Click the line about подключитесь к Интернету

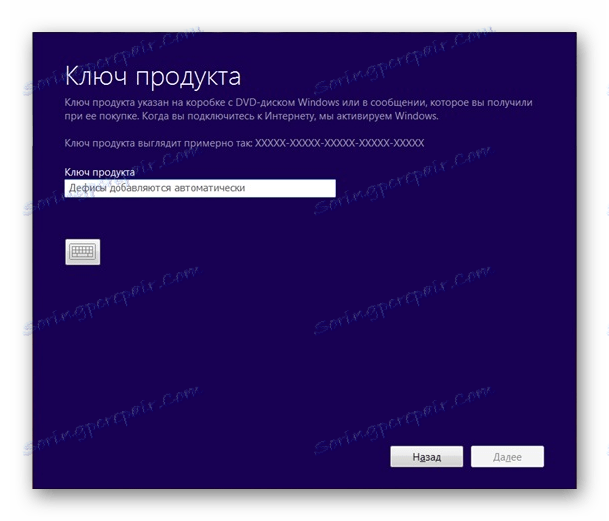[251, 116]
